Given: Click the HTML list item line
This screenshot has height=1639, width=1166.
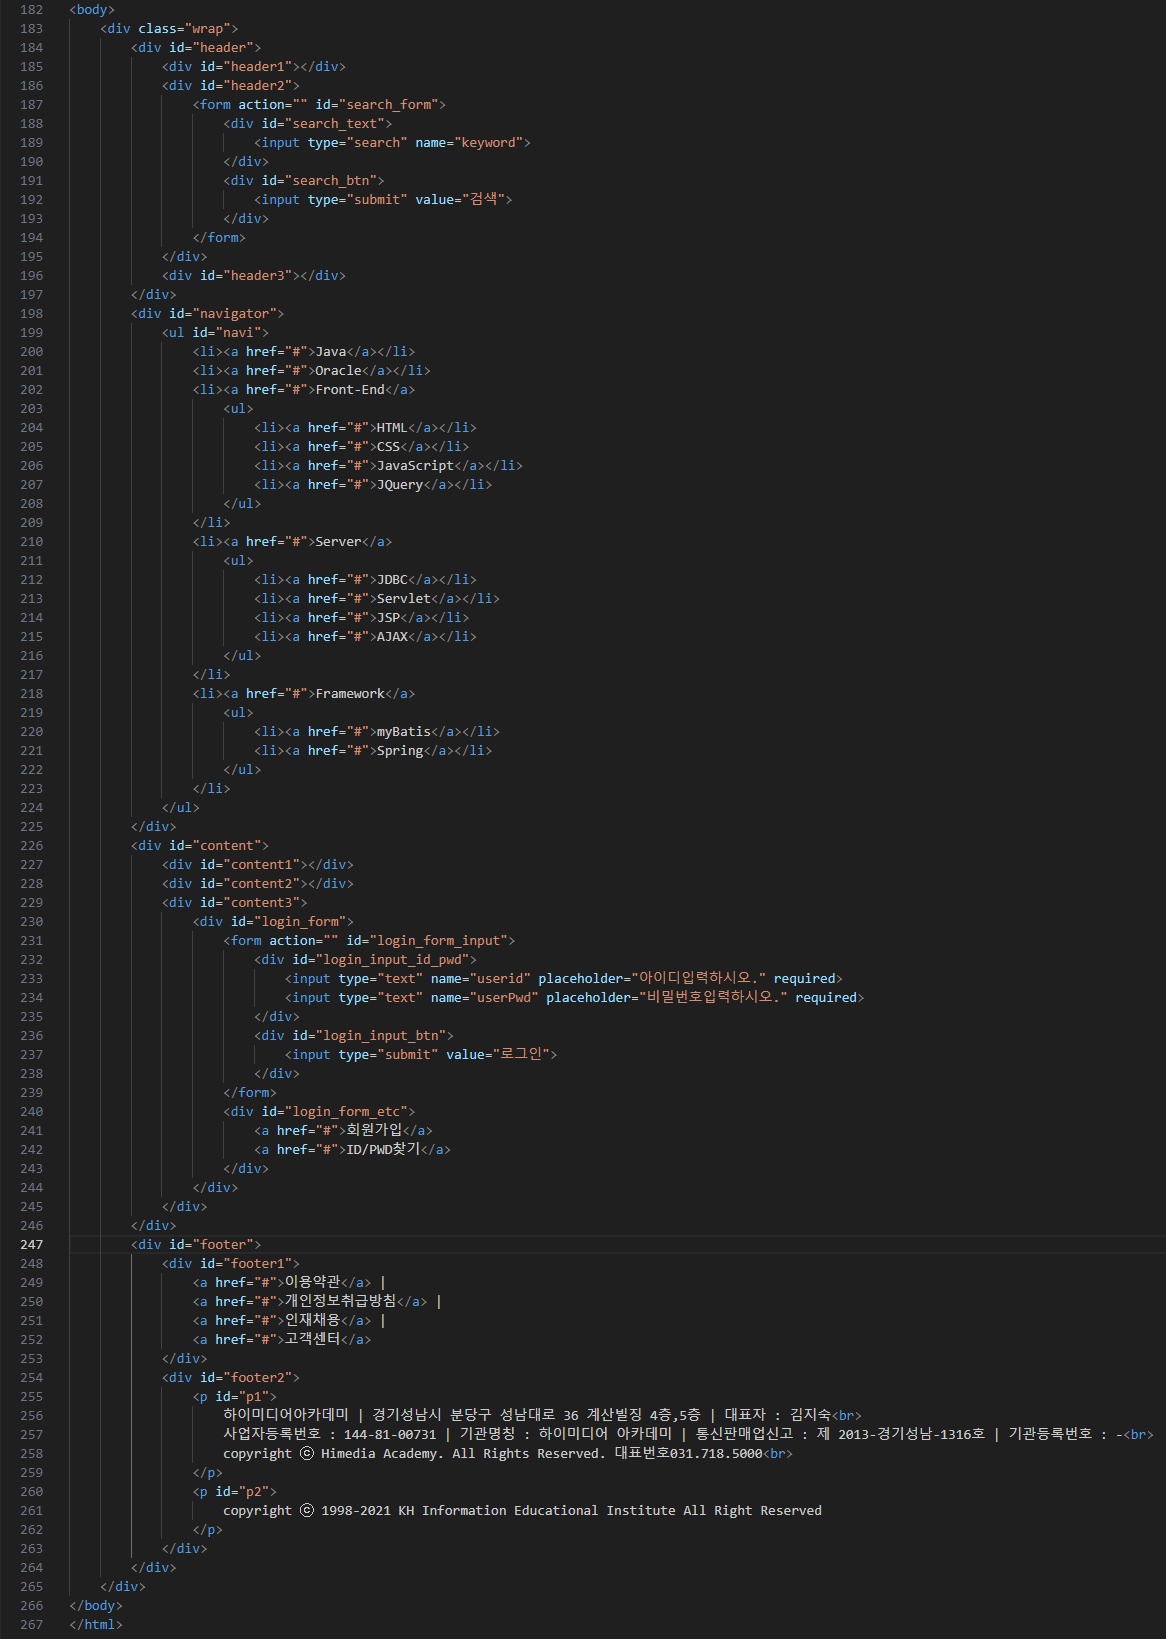Looking at the screenshot, I should (x=365, y=428).
